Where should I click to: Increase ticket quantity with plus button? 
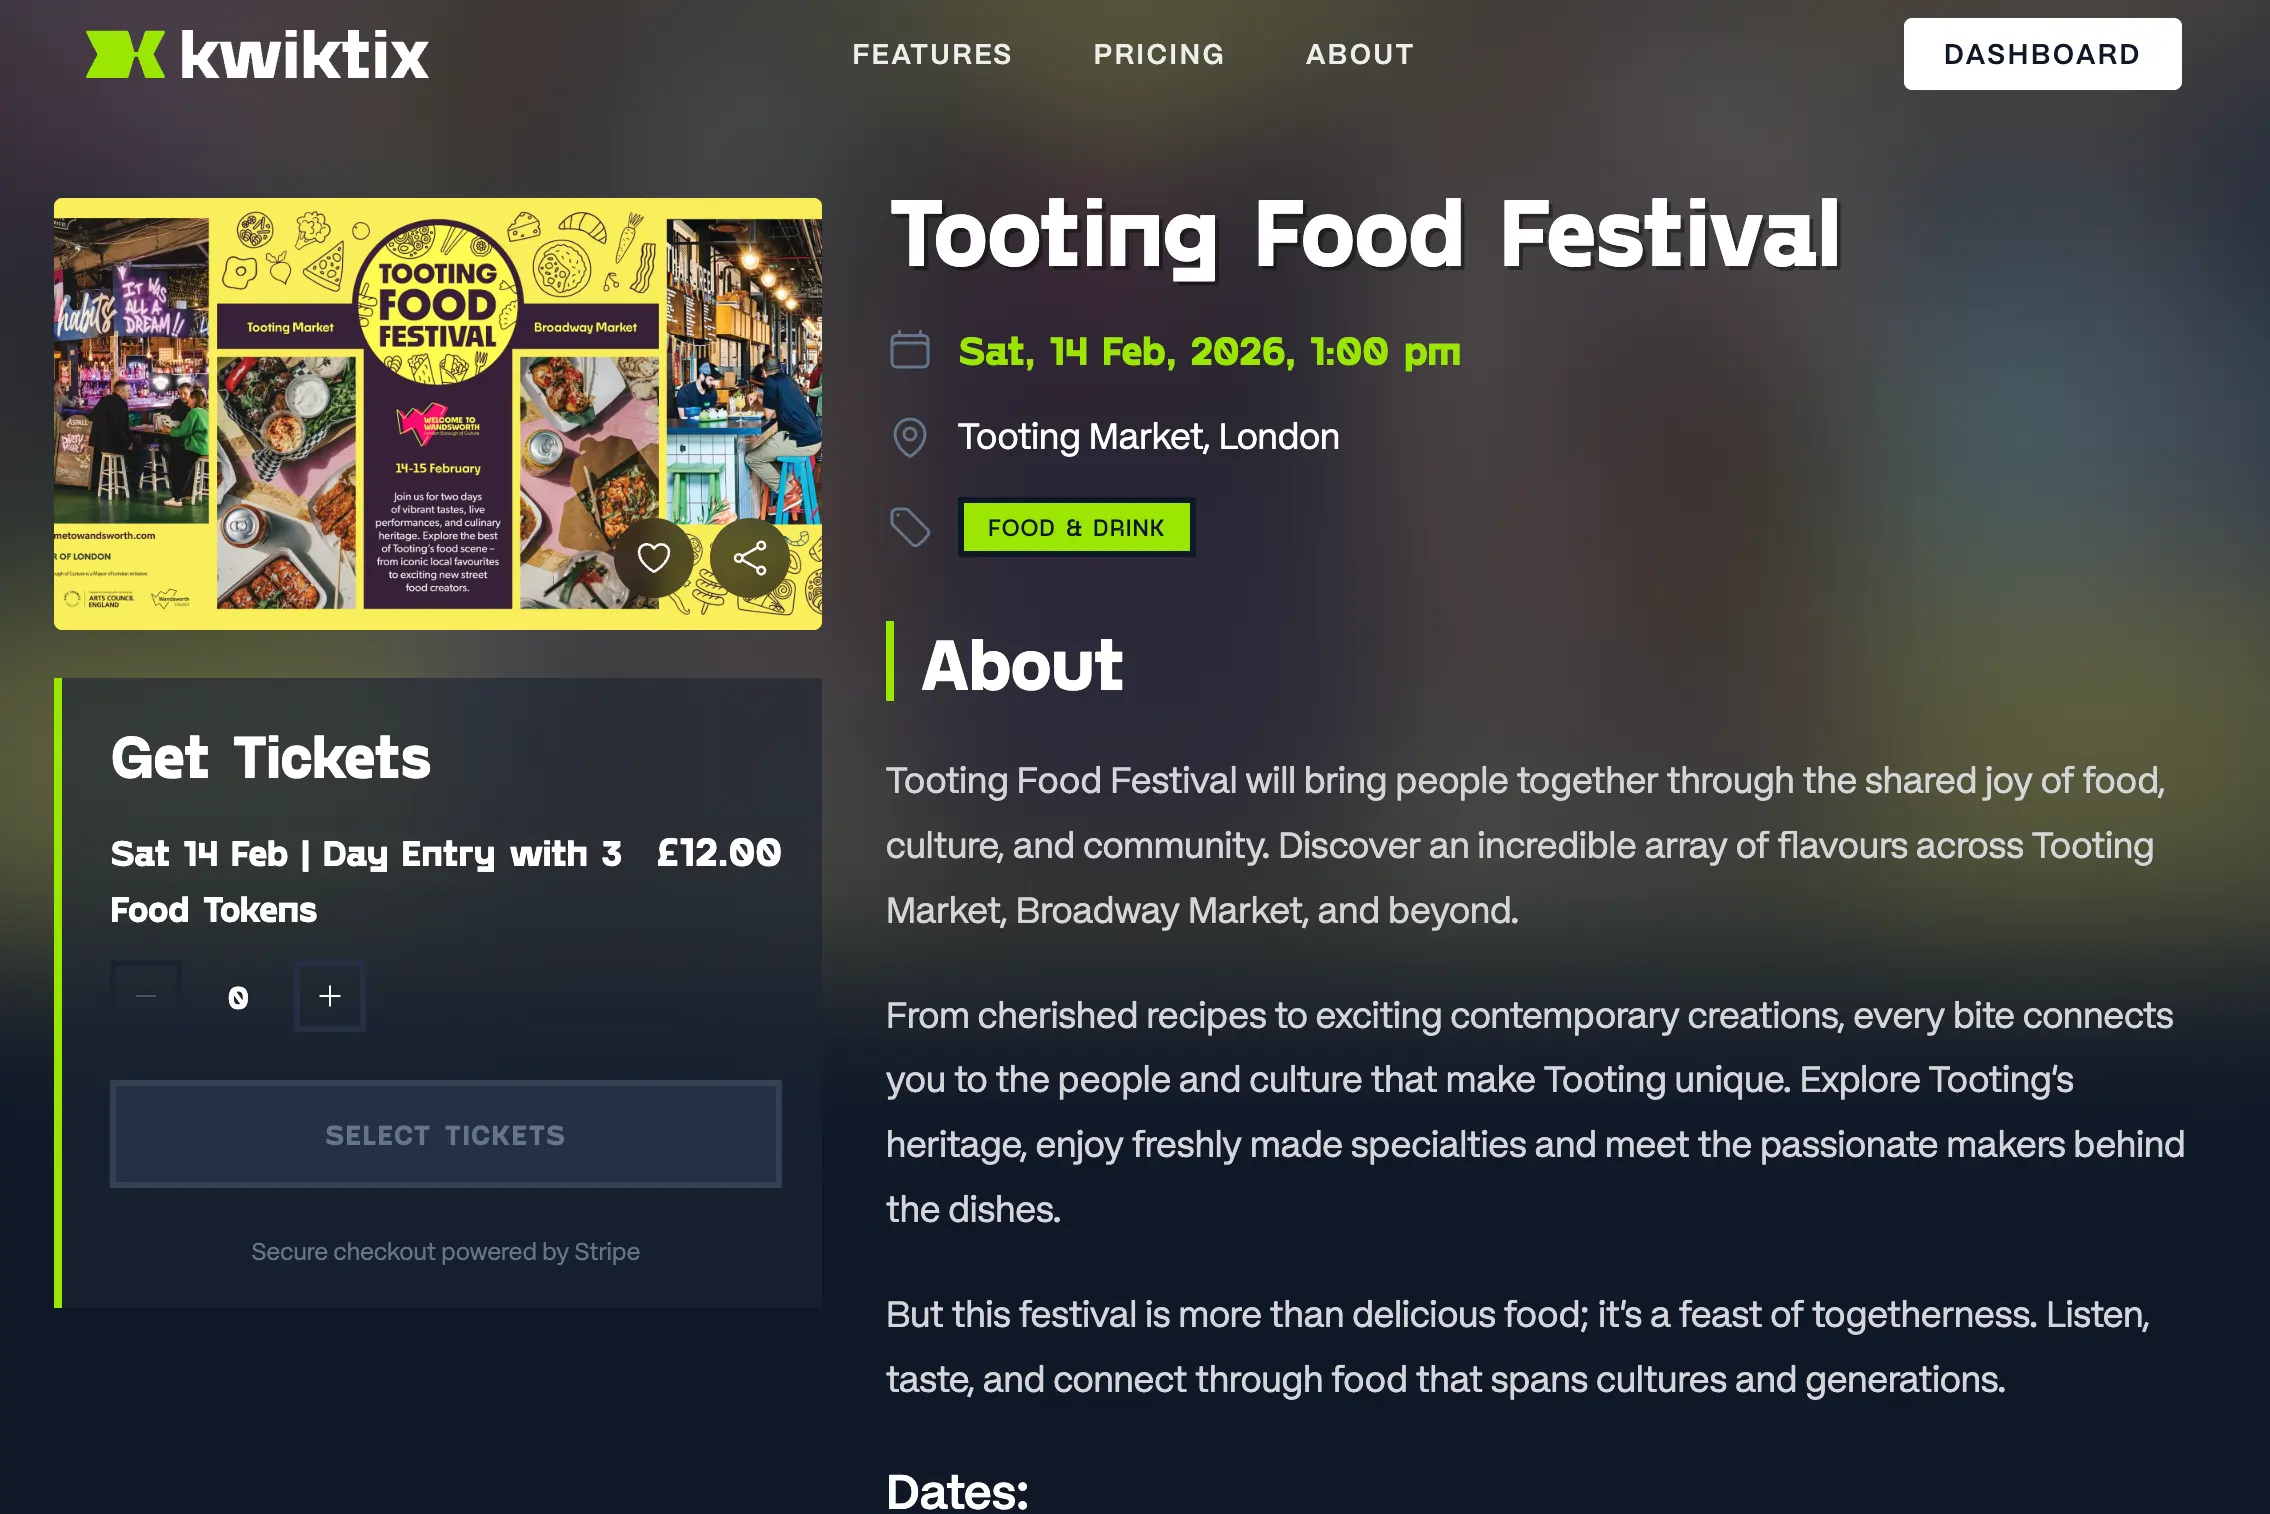tap(330, 996)
